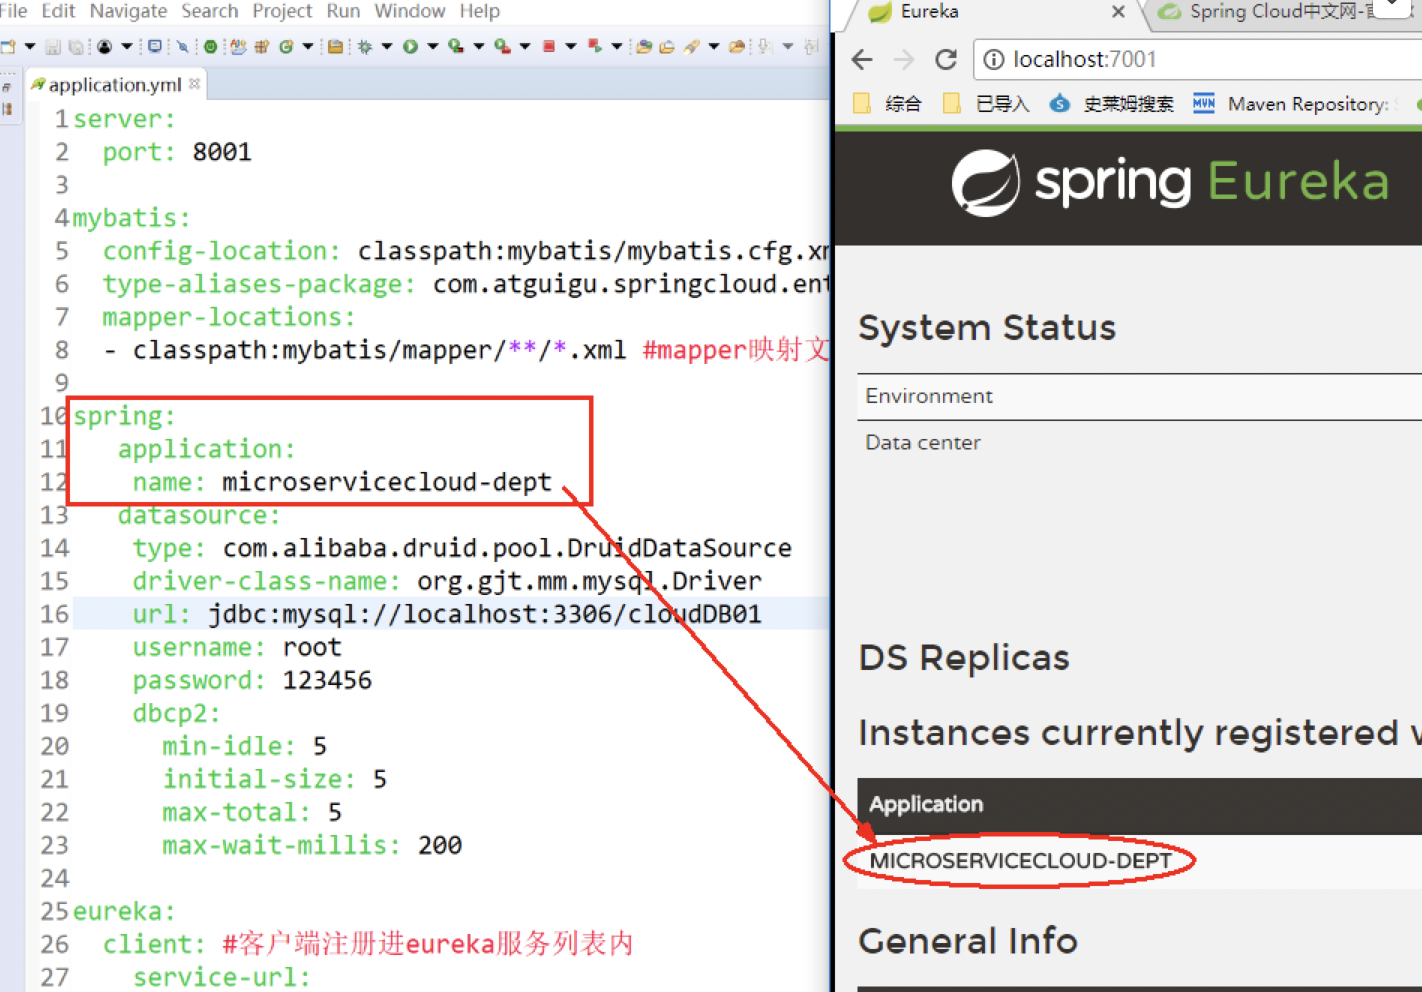This screenshot has height=992, width=1422.
Task: Click the Data center row in System Status
Action: (x=1139, y=442)
